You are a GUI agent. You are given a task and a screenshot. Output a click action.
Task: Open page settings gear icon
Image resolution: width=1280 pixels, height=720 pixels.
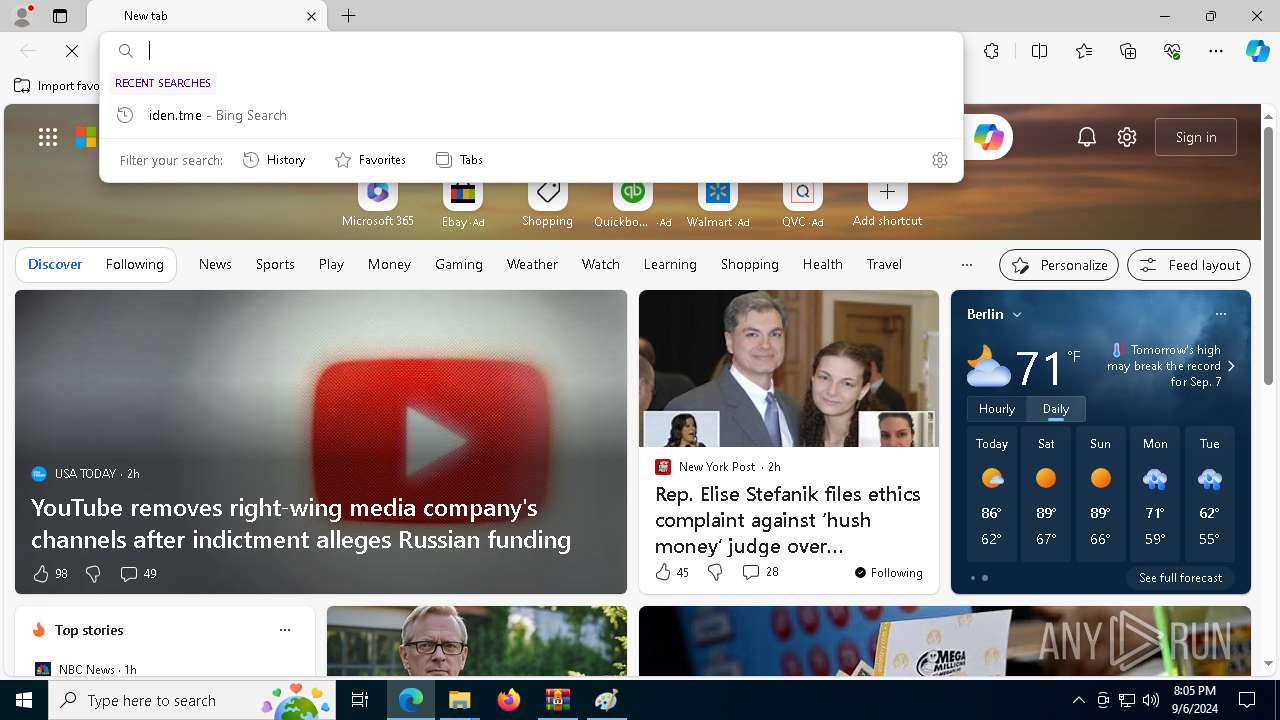click(1127, 137)
